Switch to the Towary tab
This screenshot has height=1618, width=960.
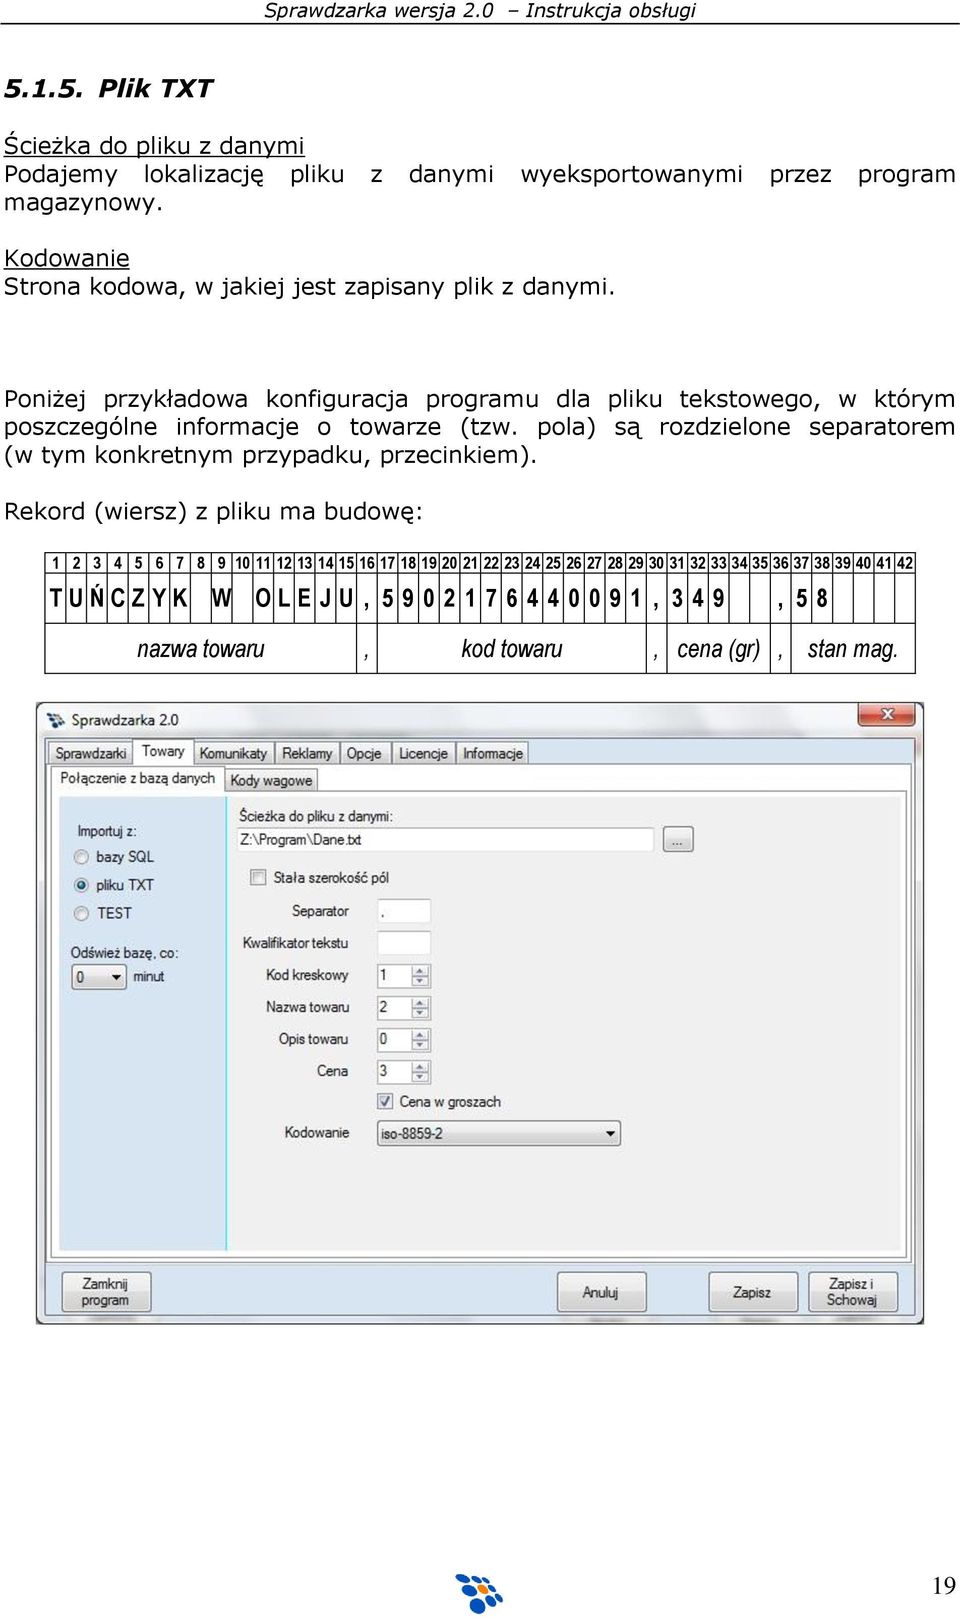coord(163,751)
